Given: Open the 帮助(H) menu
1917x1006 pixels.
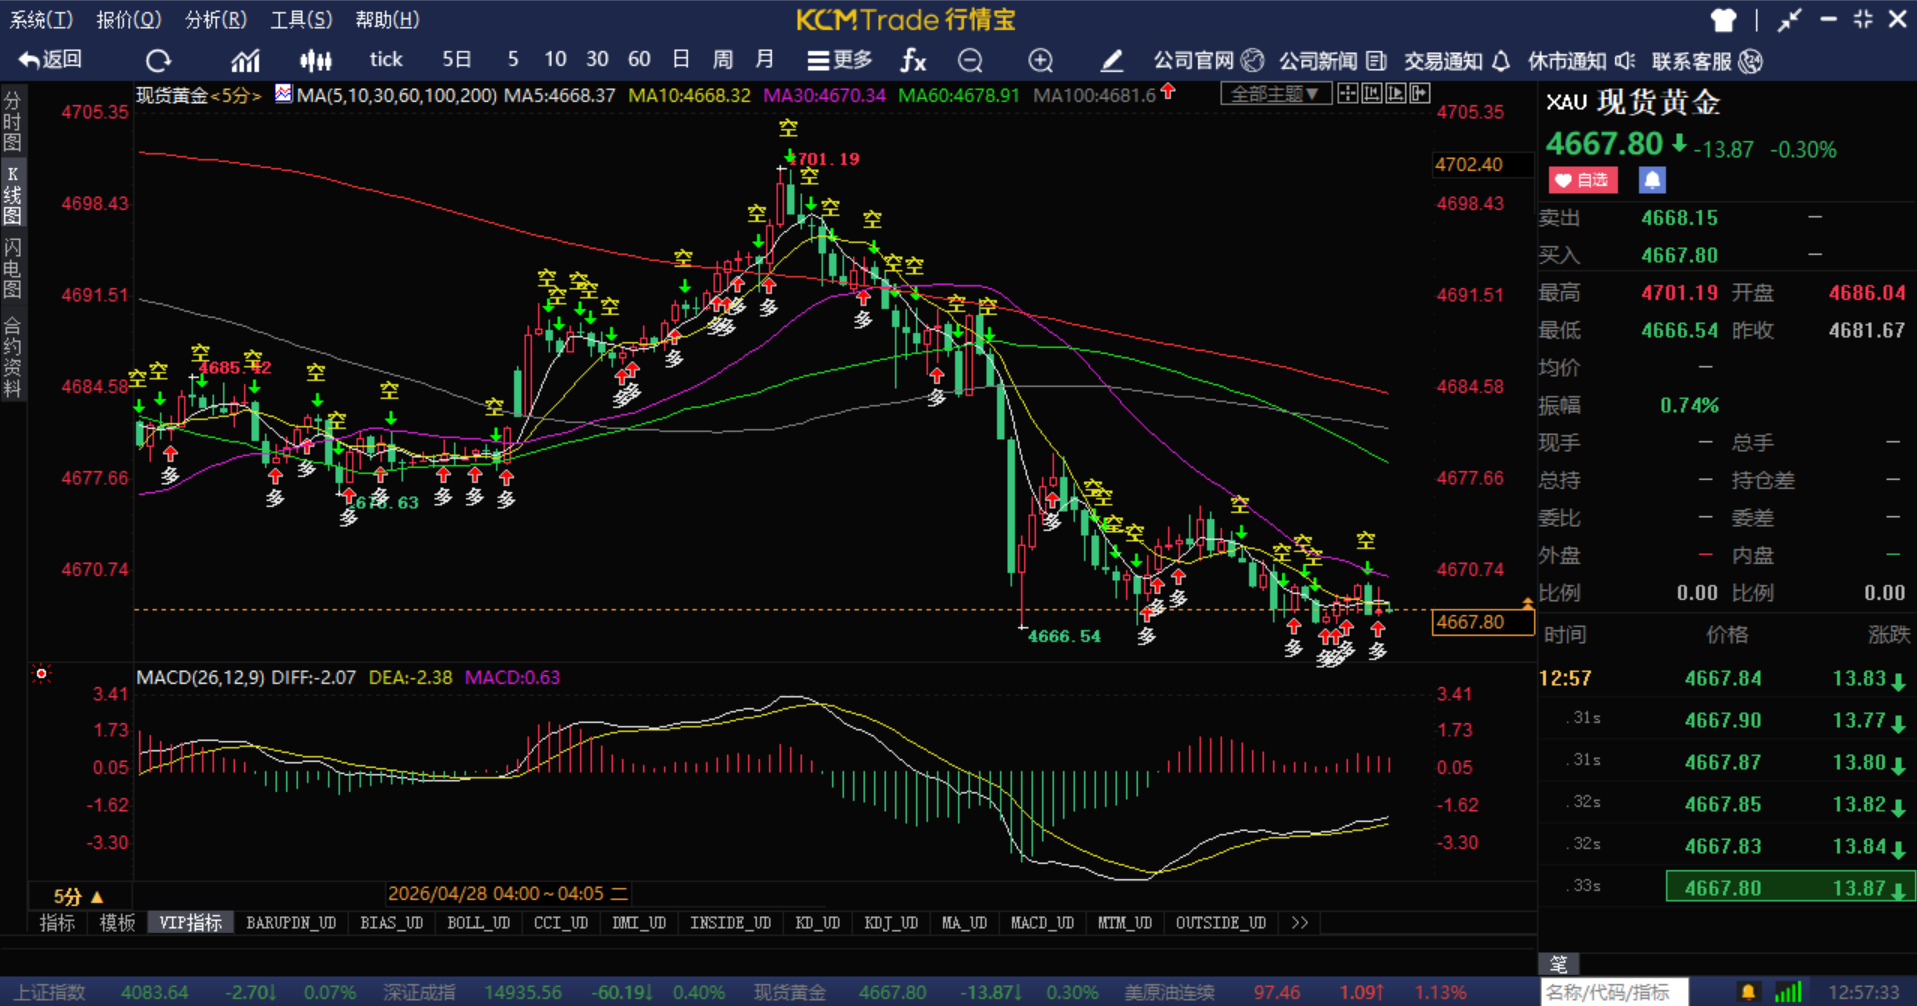Looking at the screenshot, I should pyautogui.click(x=387, y=19).
